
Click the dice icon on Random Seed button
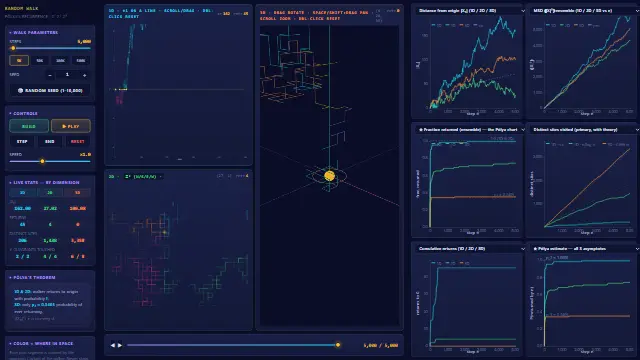[x=20, y=91]
